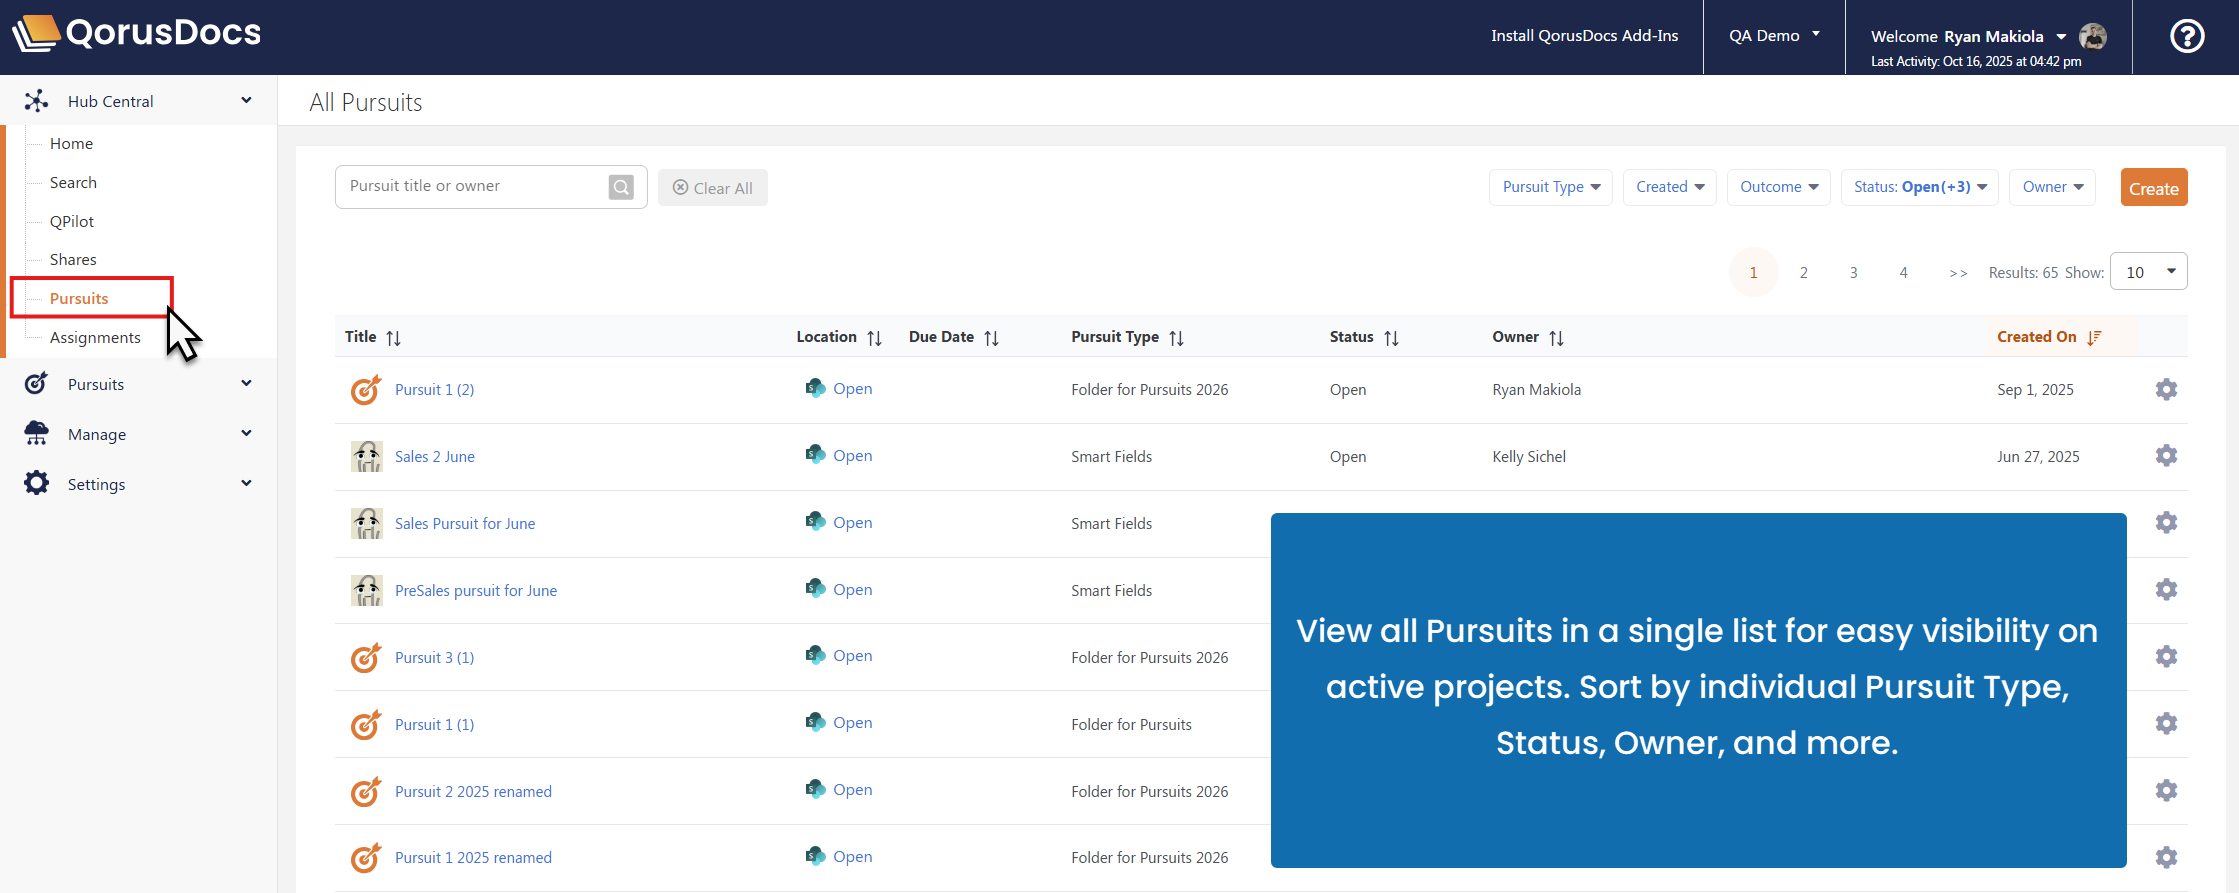Click the SharePoint icon in Sales Pursuit for June row
The image size is (2239, 893).
coord(815,522)
